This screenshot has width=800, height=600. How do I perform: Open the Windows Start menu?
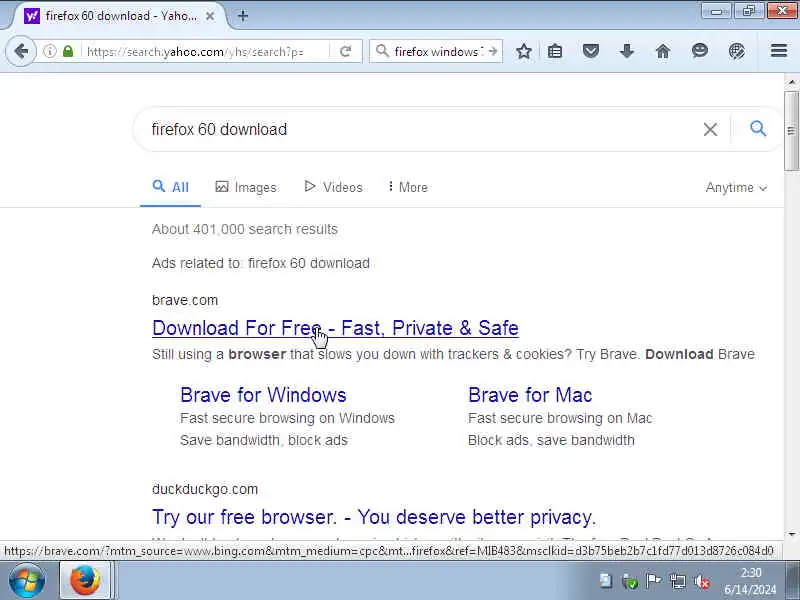(x=27, y=581)
